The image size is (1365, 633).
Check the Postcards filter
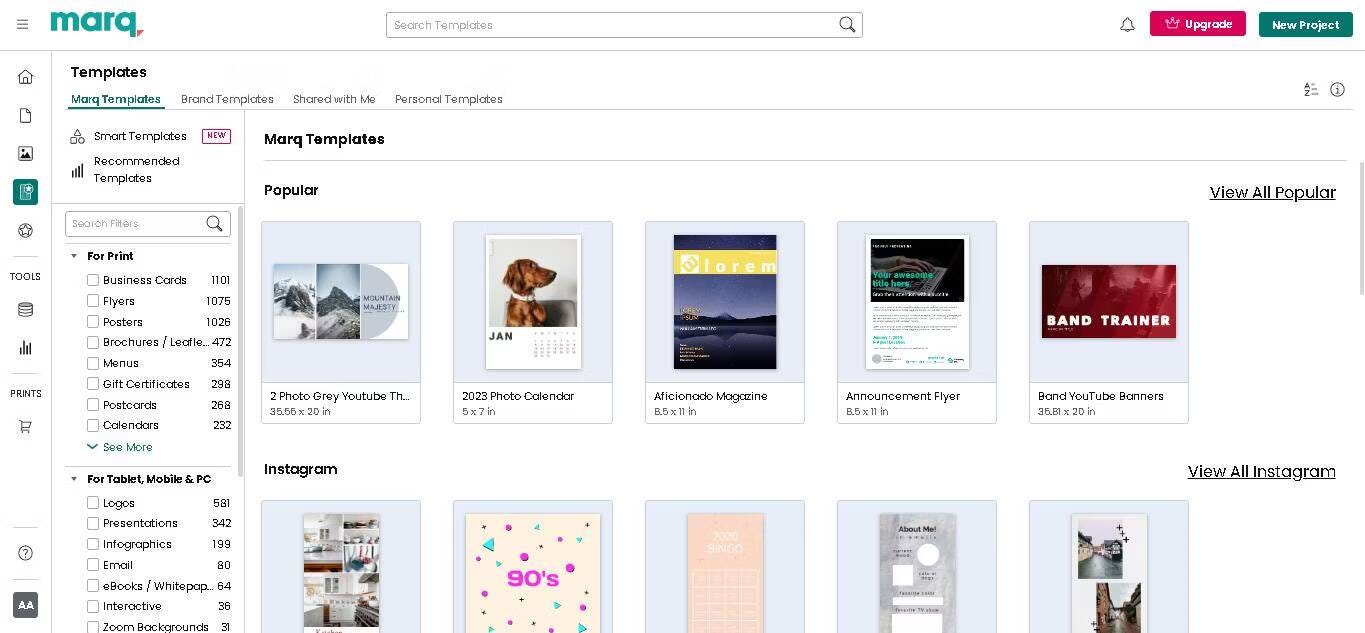(93, 405)
